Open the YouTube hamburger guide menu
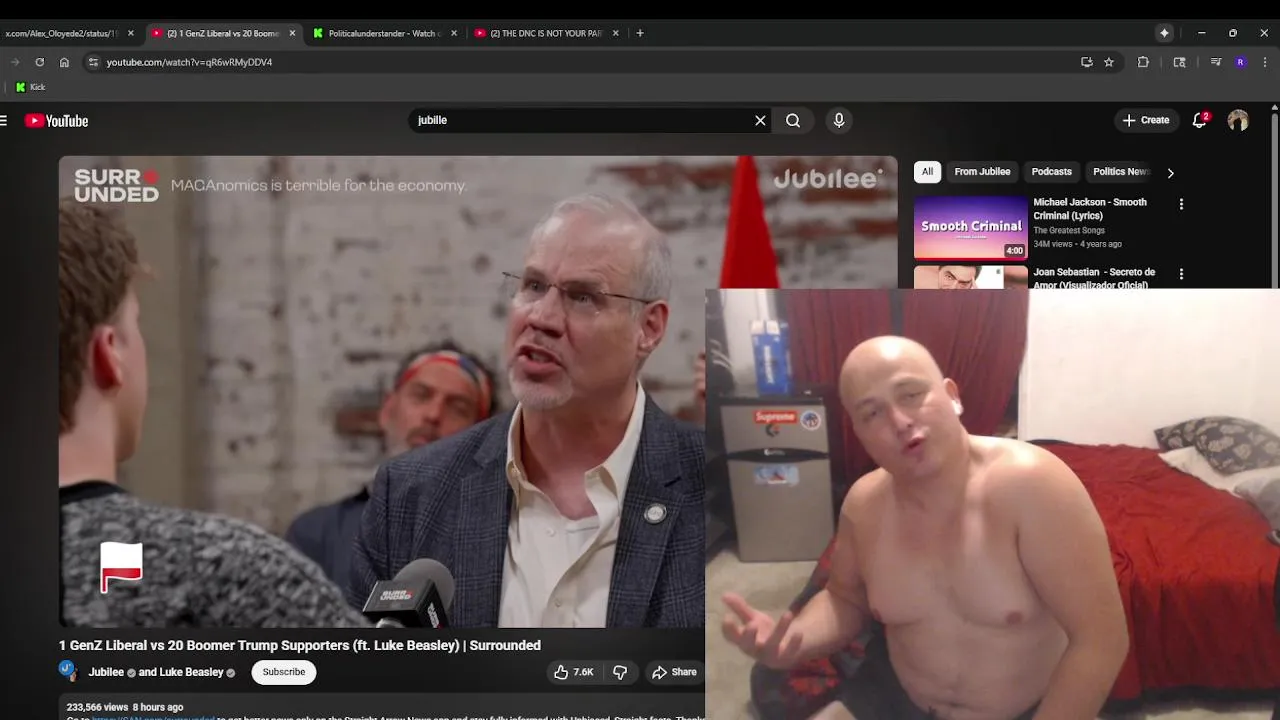This screenshot has width=1280, height=720. (4, 121)
